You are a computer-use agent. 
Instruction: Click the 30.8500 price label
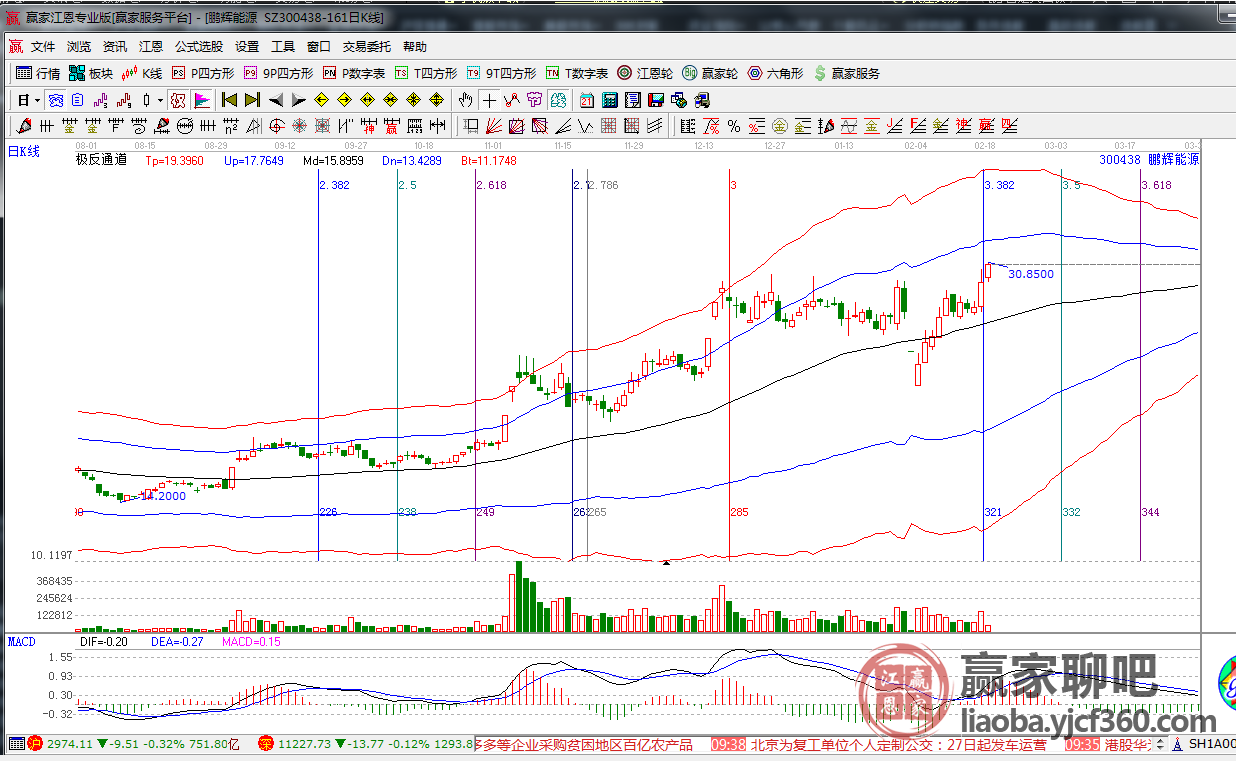pyautogui.click(x=1031, y=273)
